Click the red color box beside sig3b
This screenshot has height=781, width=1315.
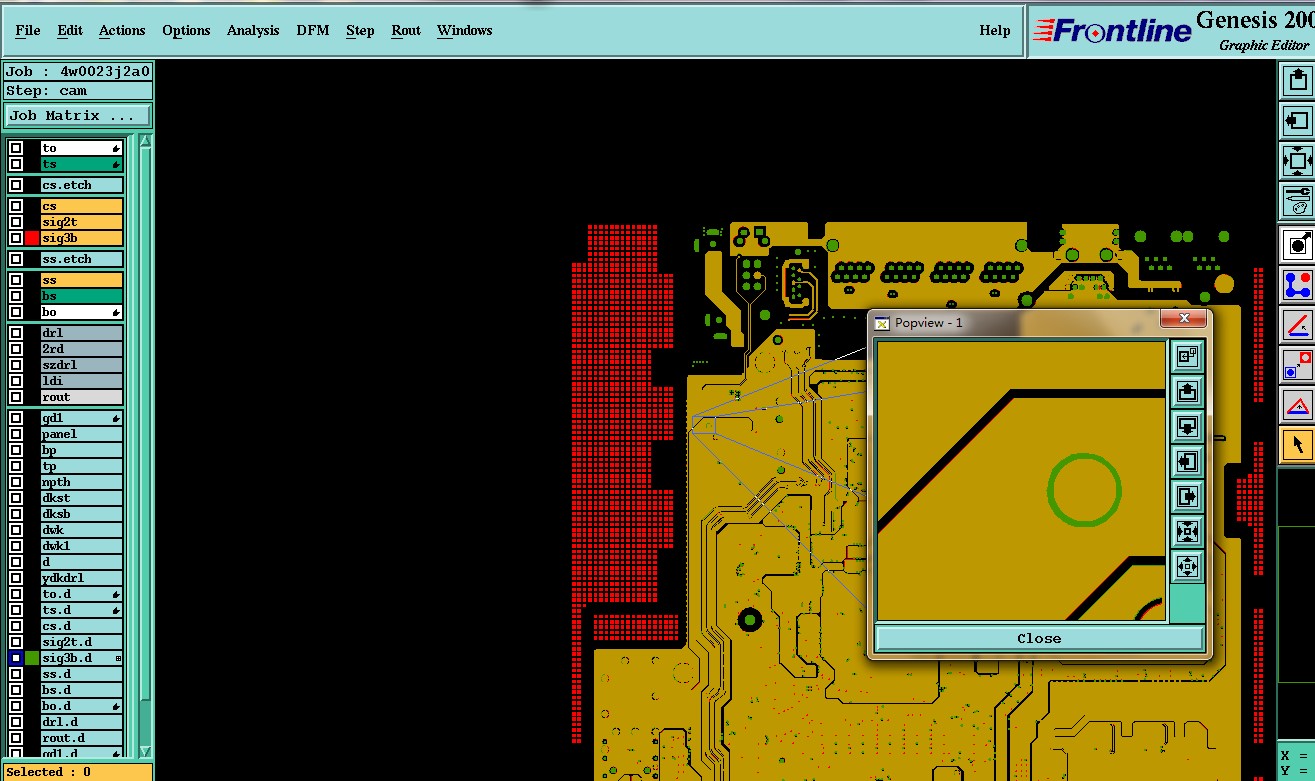(32, 238)
